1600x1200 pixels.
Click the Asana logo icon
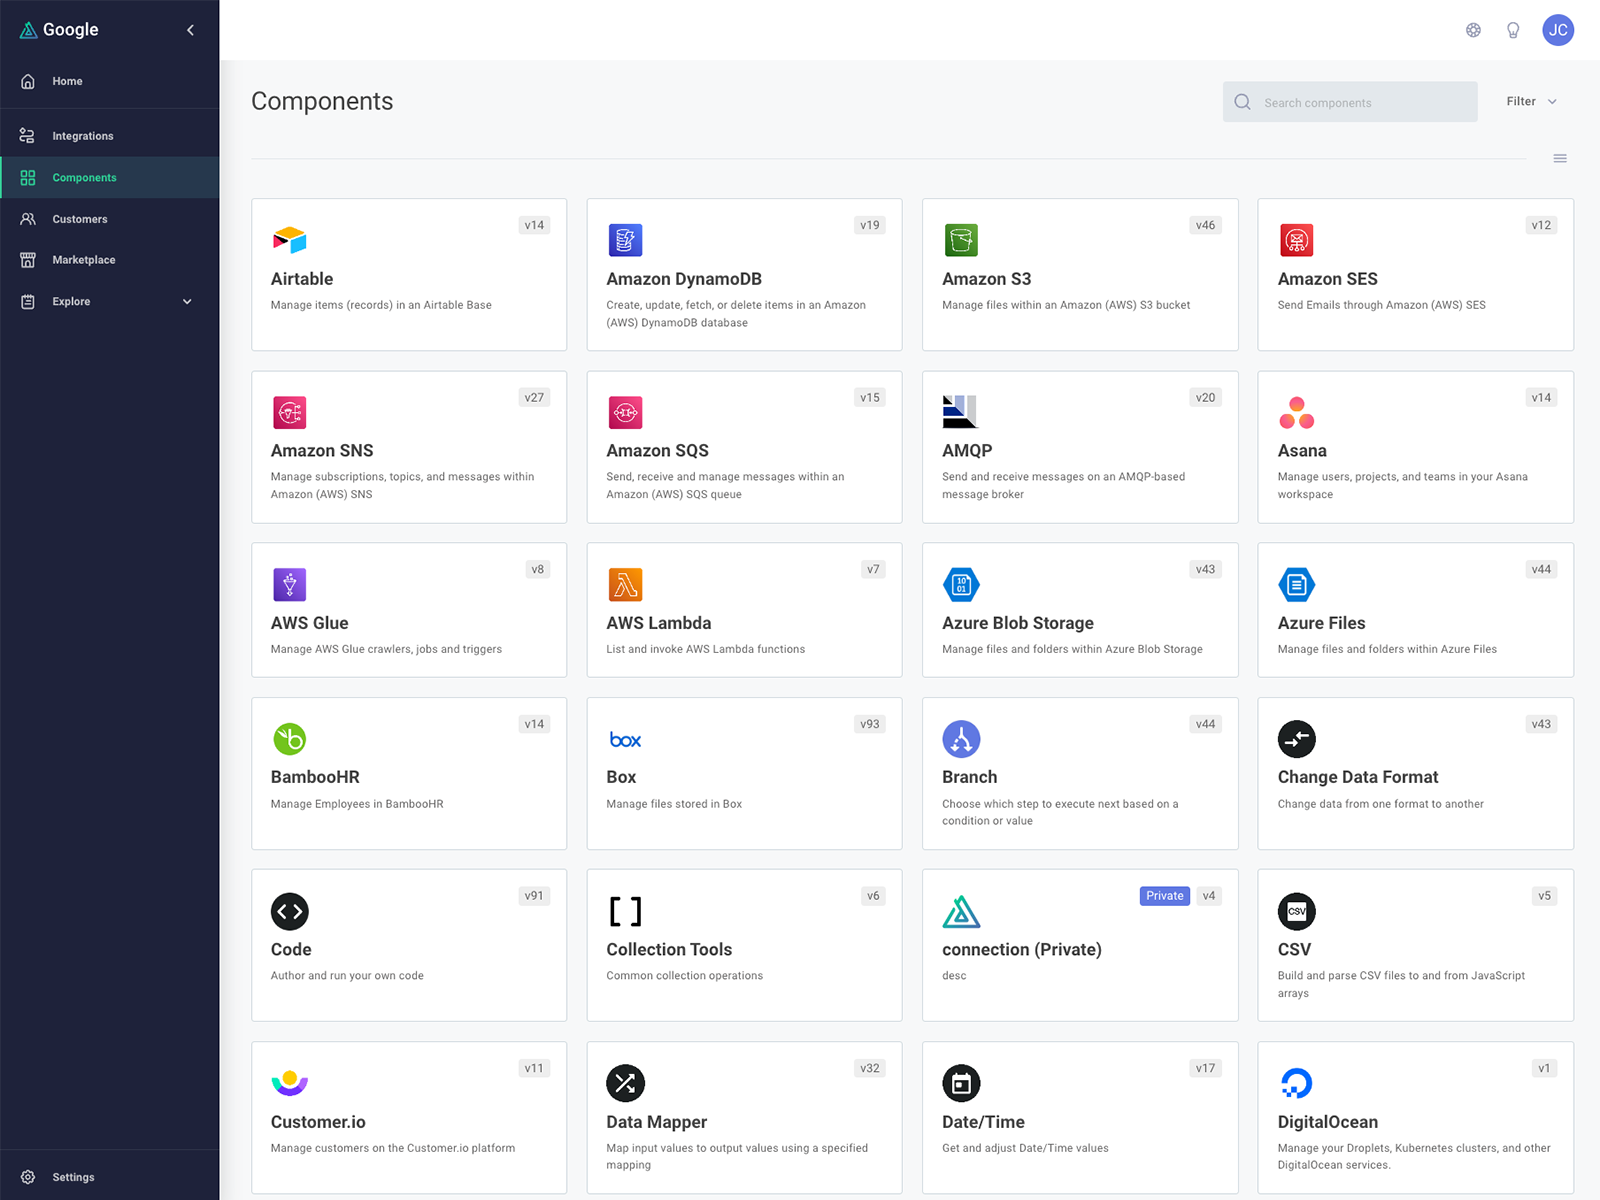point(1296,412)
